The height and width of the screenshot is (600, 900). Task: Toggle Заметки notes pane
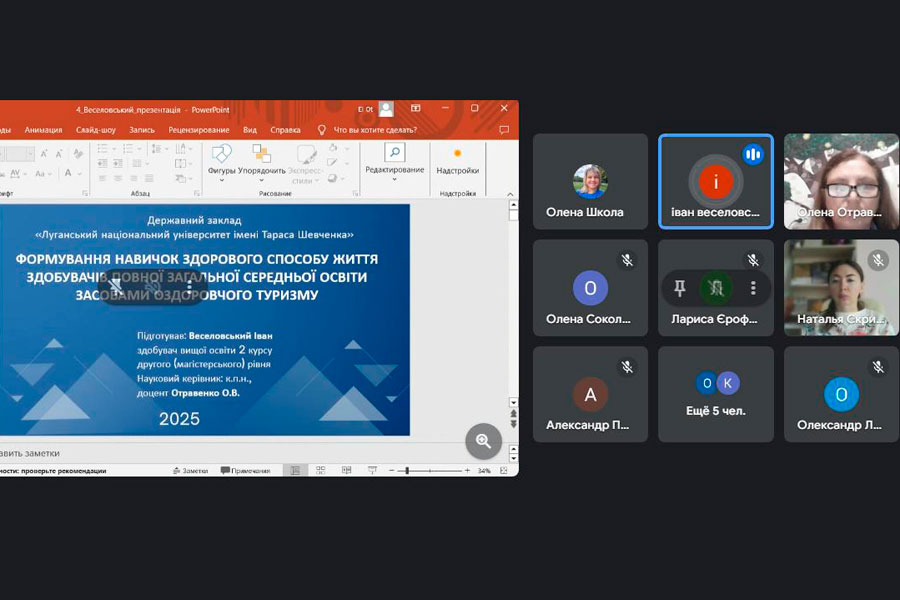click(x=191, y=470)
